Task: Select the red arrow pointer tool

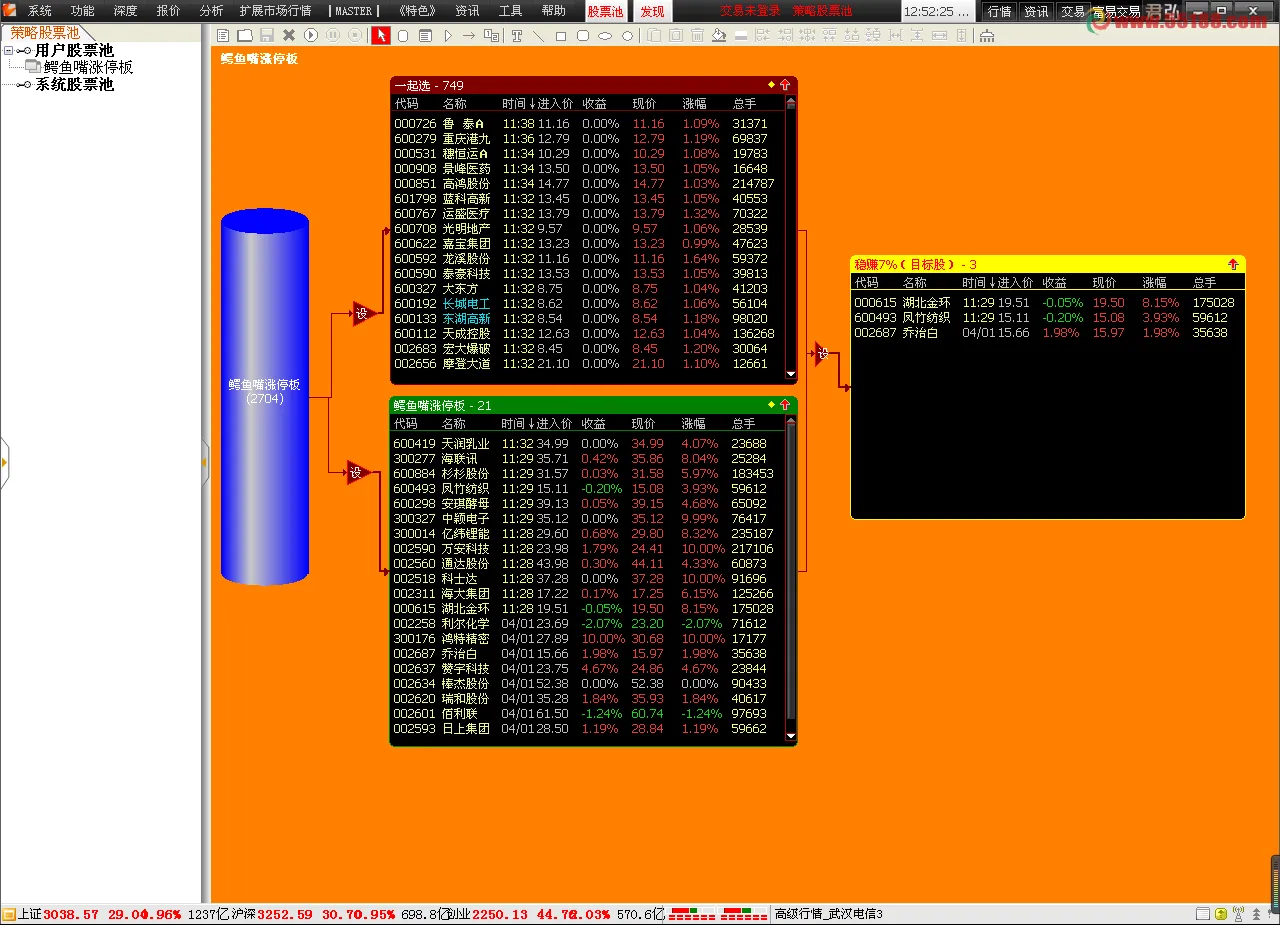Action: tap(381, 35)
